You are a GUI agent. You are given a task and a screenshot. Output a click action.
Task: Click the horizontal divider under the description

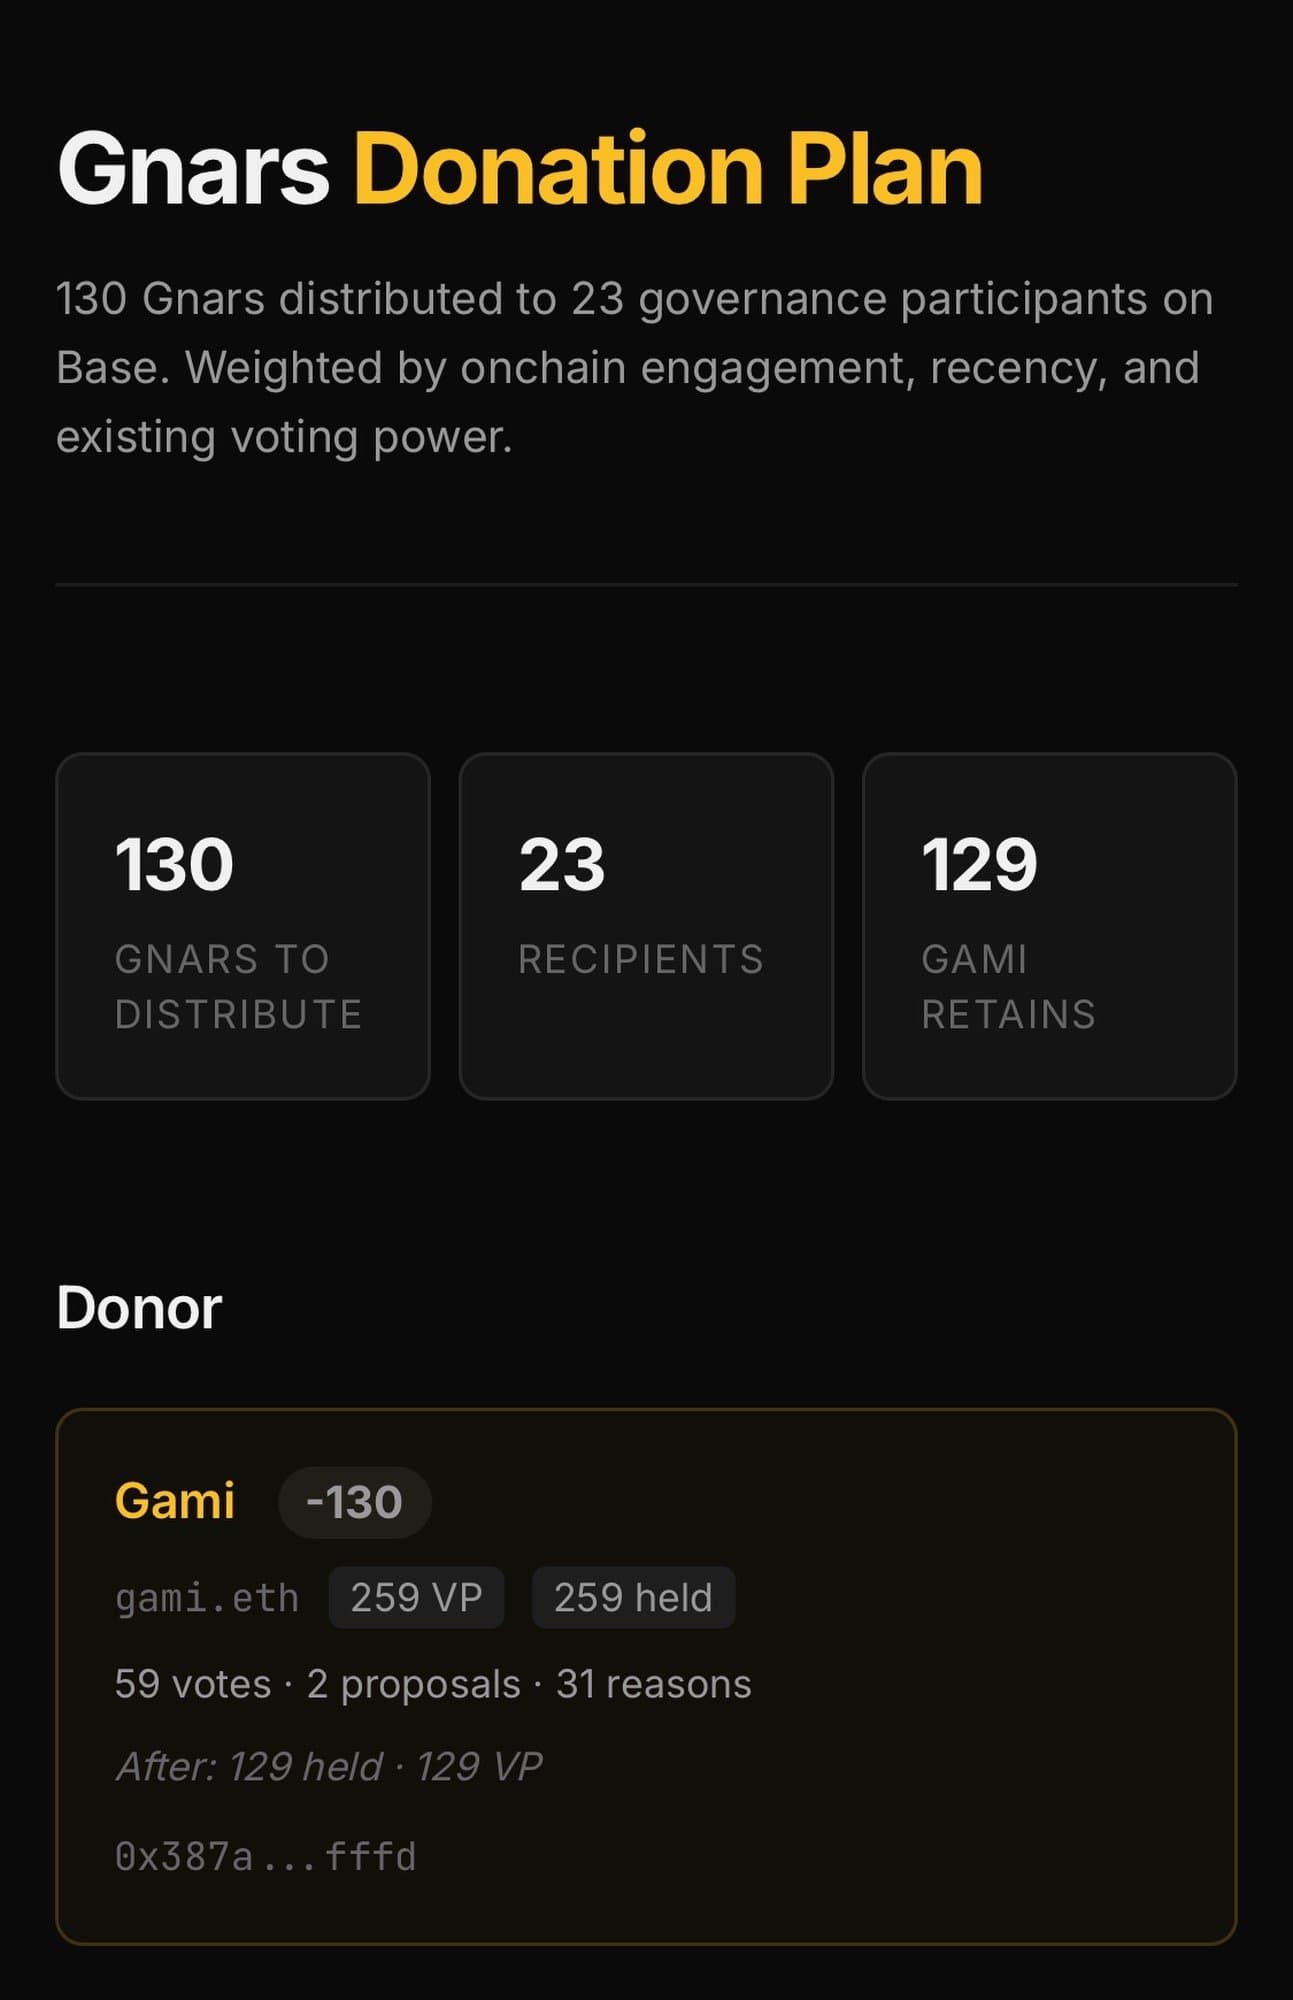point(646,584)
